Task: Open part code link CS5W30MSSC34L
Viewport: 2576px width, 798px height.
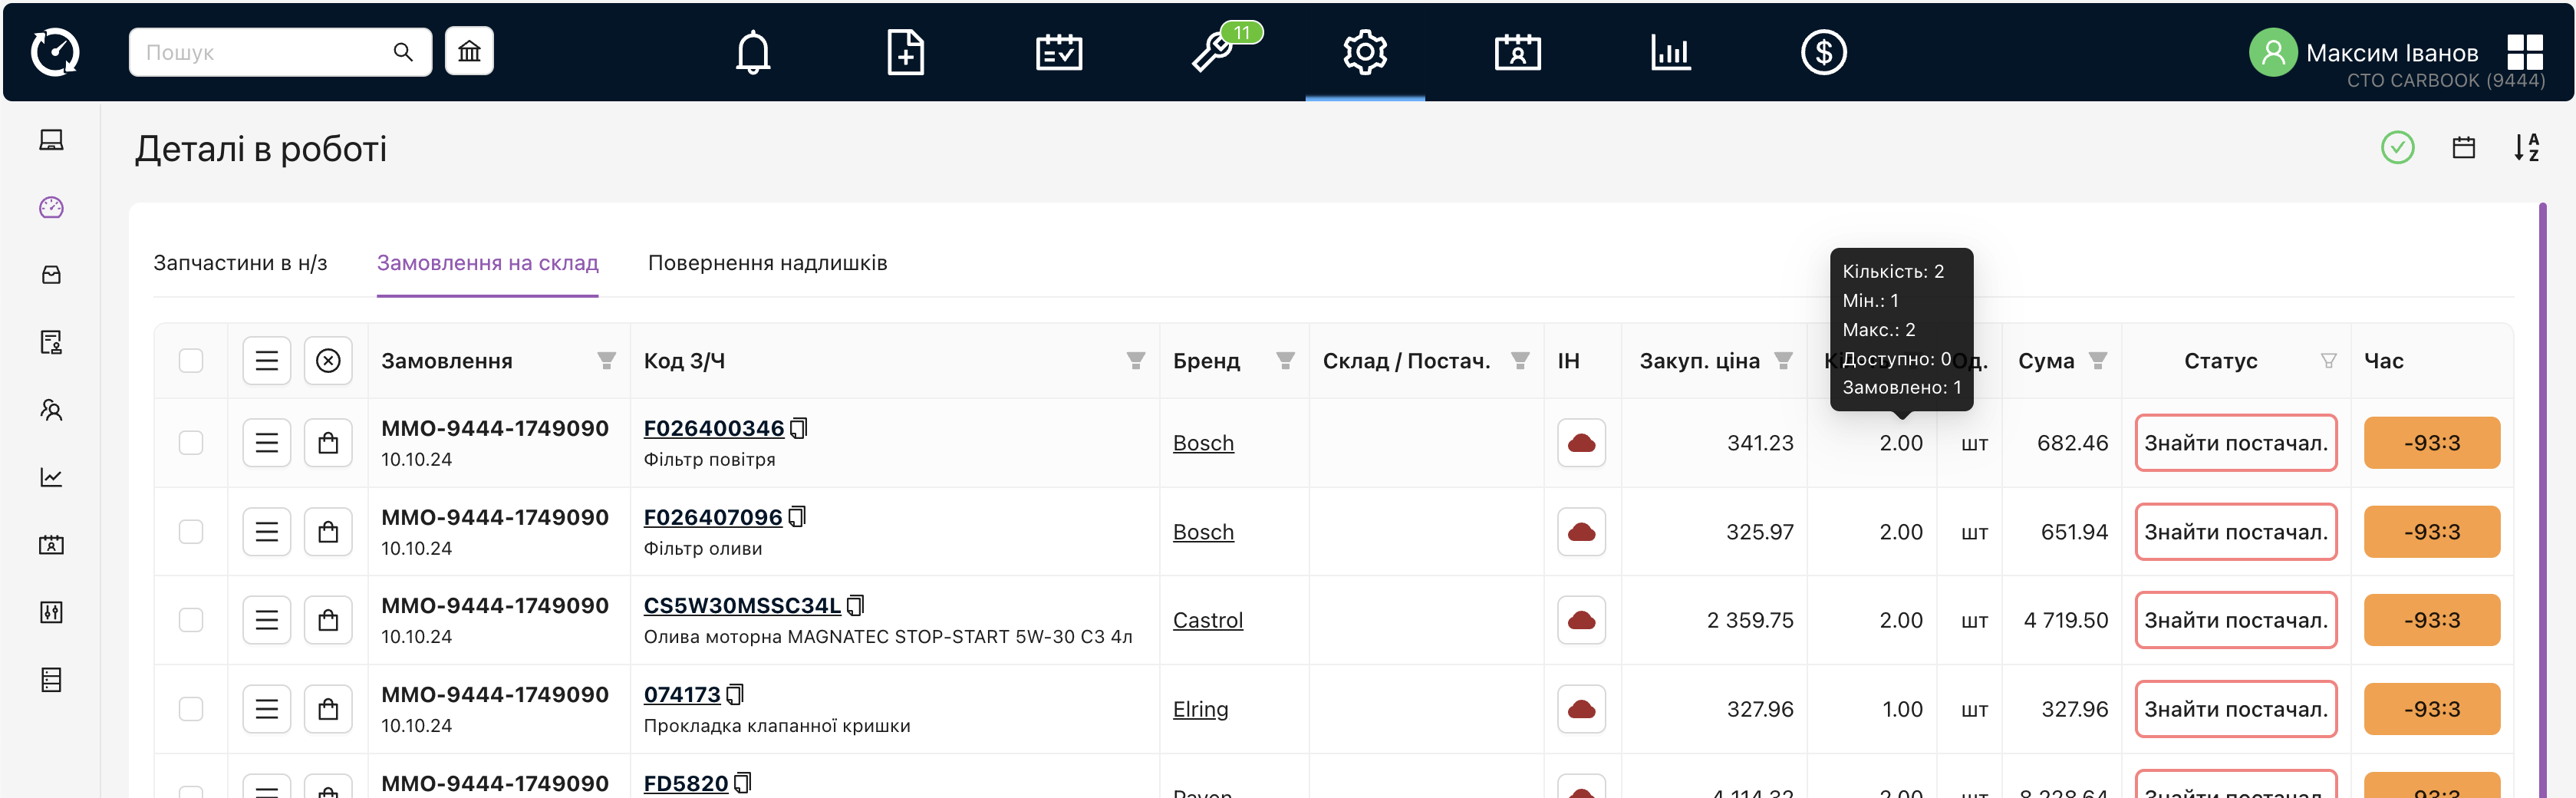Action: pos(742,606)
